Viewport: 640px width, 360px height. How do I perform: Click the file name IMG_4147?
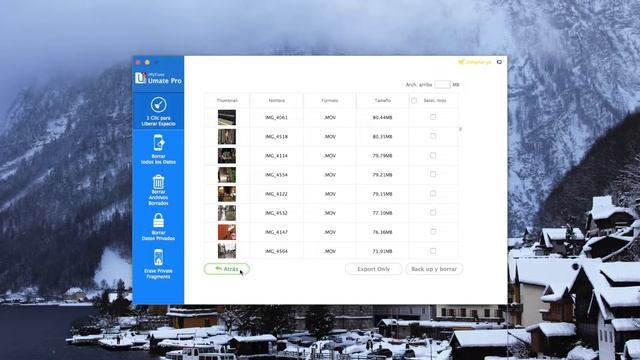(276, 232)
